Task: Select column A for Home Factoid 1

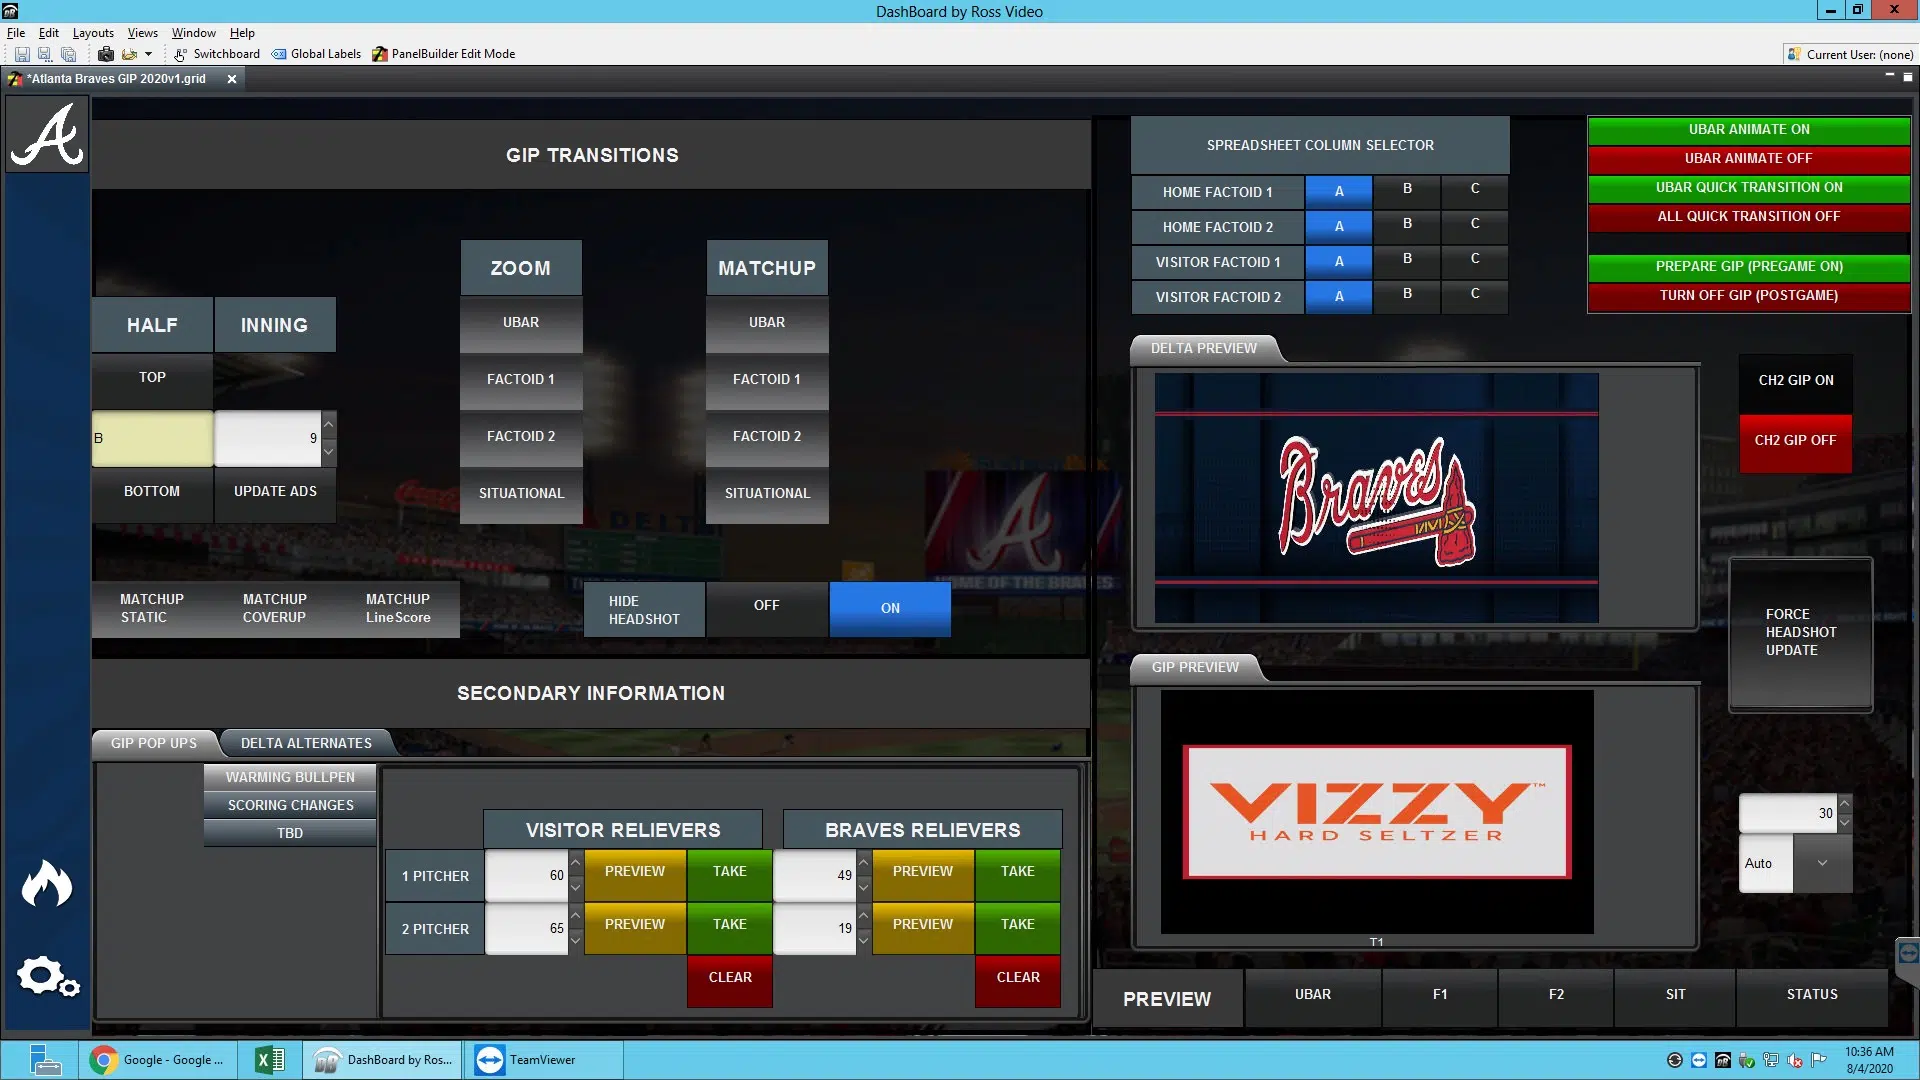Action: (1338, 192)
